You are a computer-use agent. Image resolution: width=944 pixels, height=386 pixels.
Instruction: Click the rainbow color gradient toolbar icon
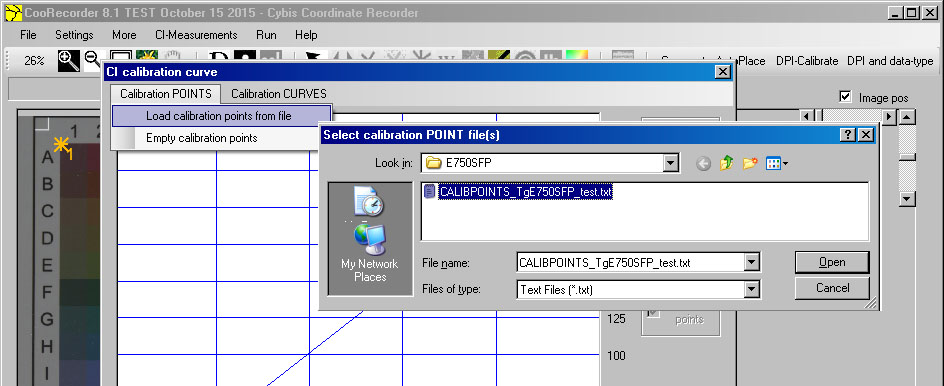[576, 58]
